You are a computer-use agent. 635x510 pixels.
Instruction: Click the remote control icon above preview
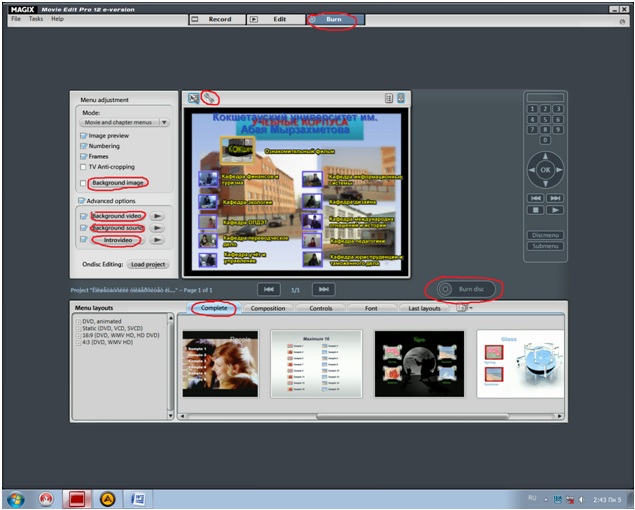401,98
